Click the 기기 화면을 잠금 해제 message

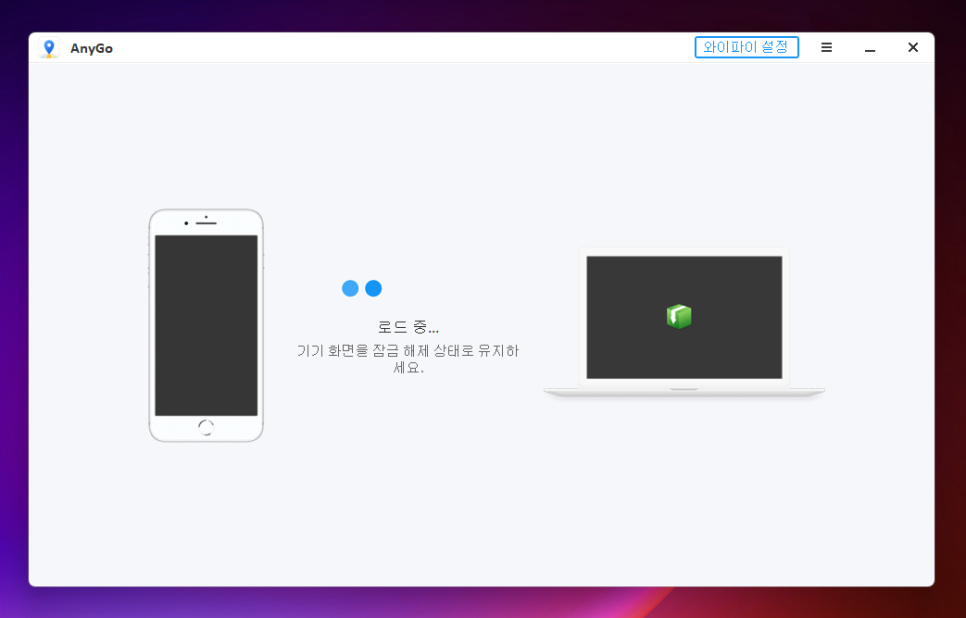pos(408,359)
